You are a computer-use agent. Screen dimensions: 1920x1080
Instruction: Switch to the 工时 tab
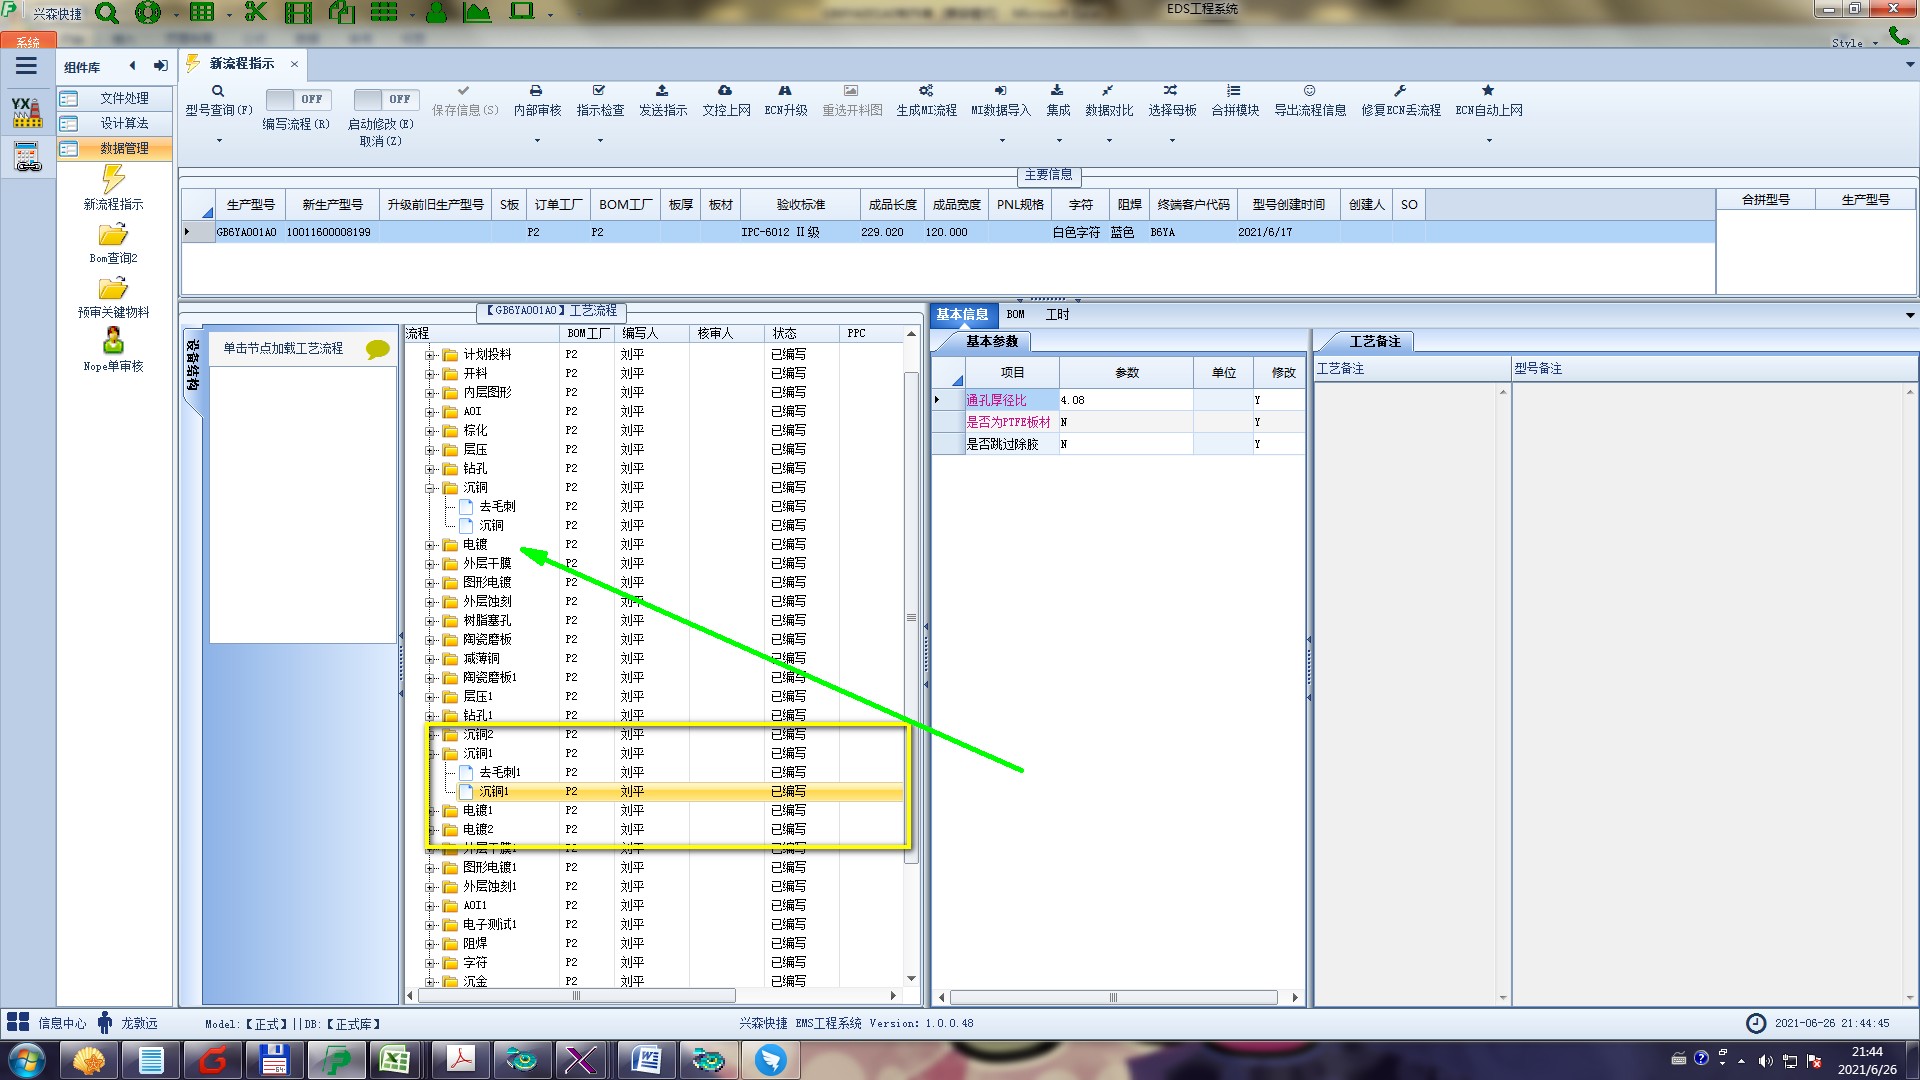[1057, 314]
